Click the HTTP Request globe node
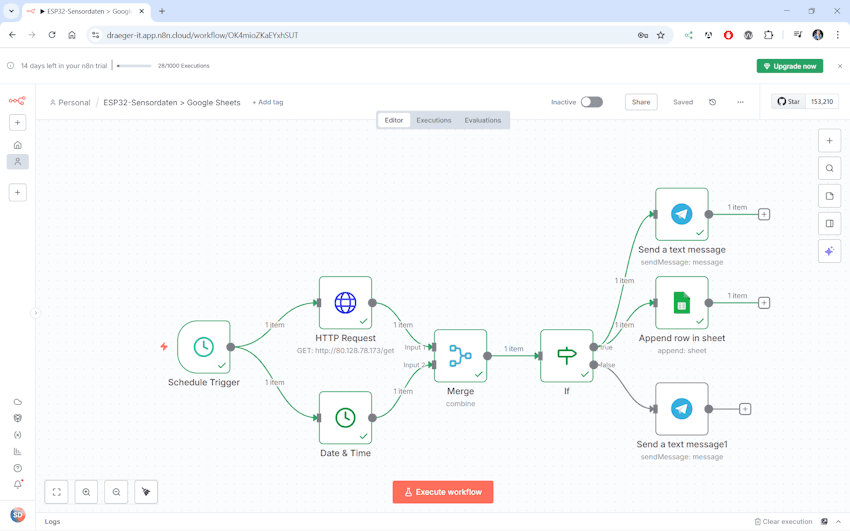The width and height of the screenshot is (850, 531). [x=345, y=302]
